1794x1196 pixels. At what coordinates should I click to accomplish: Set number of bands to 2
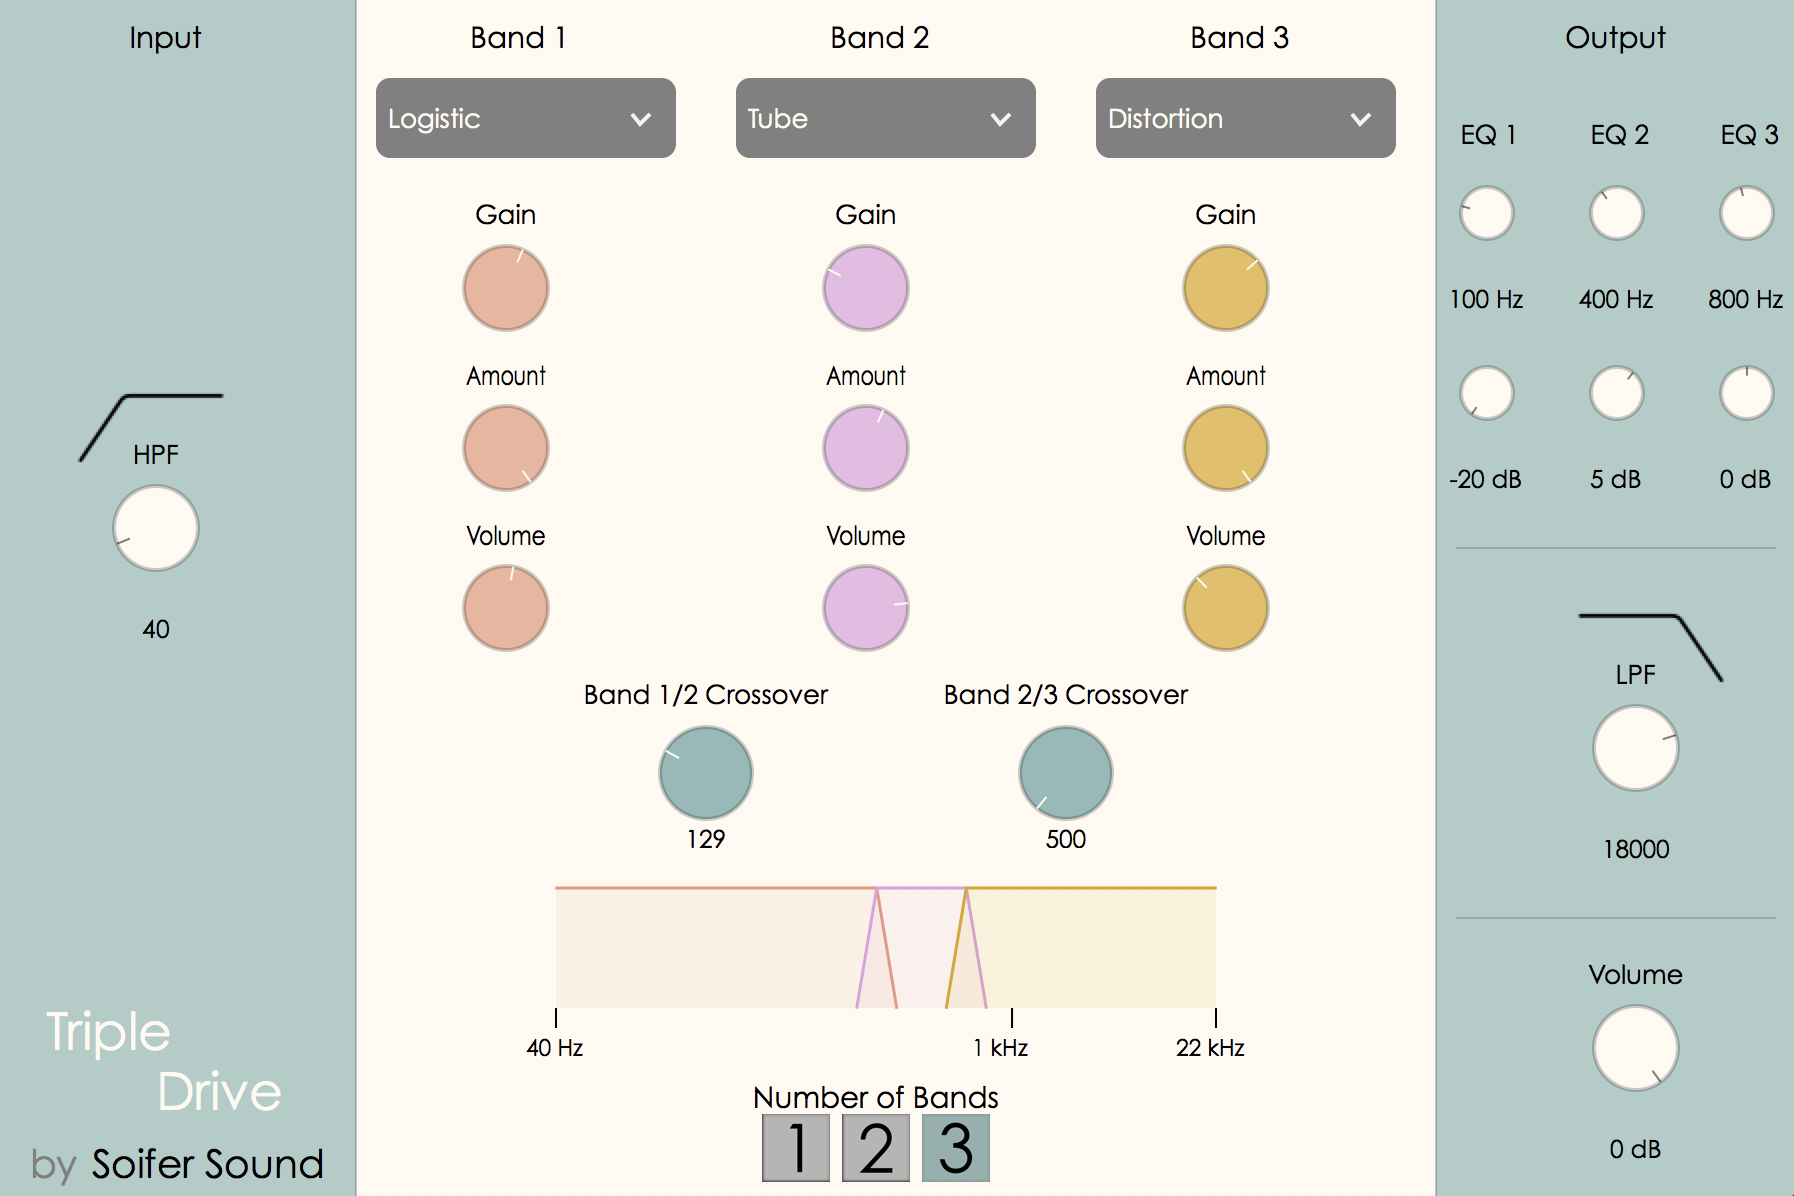click(876, 1148)
